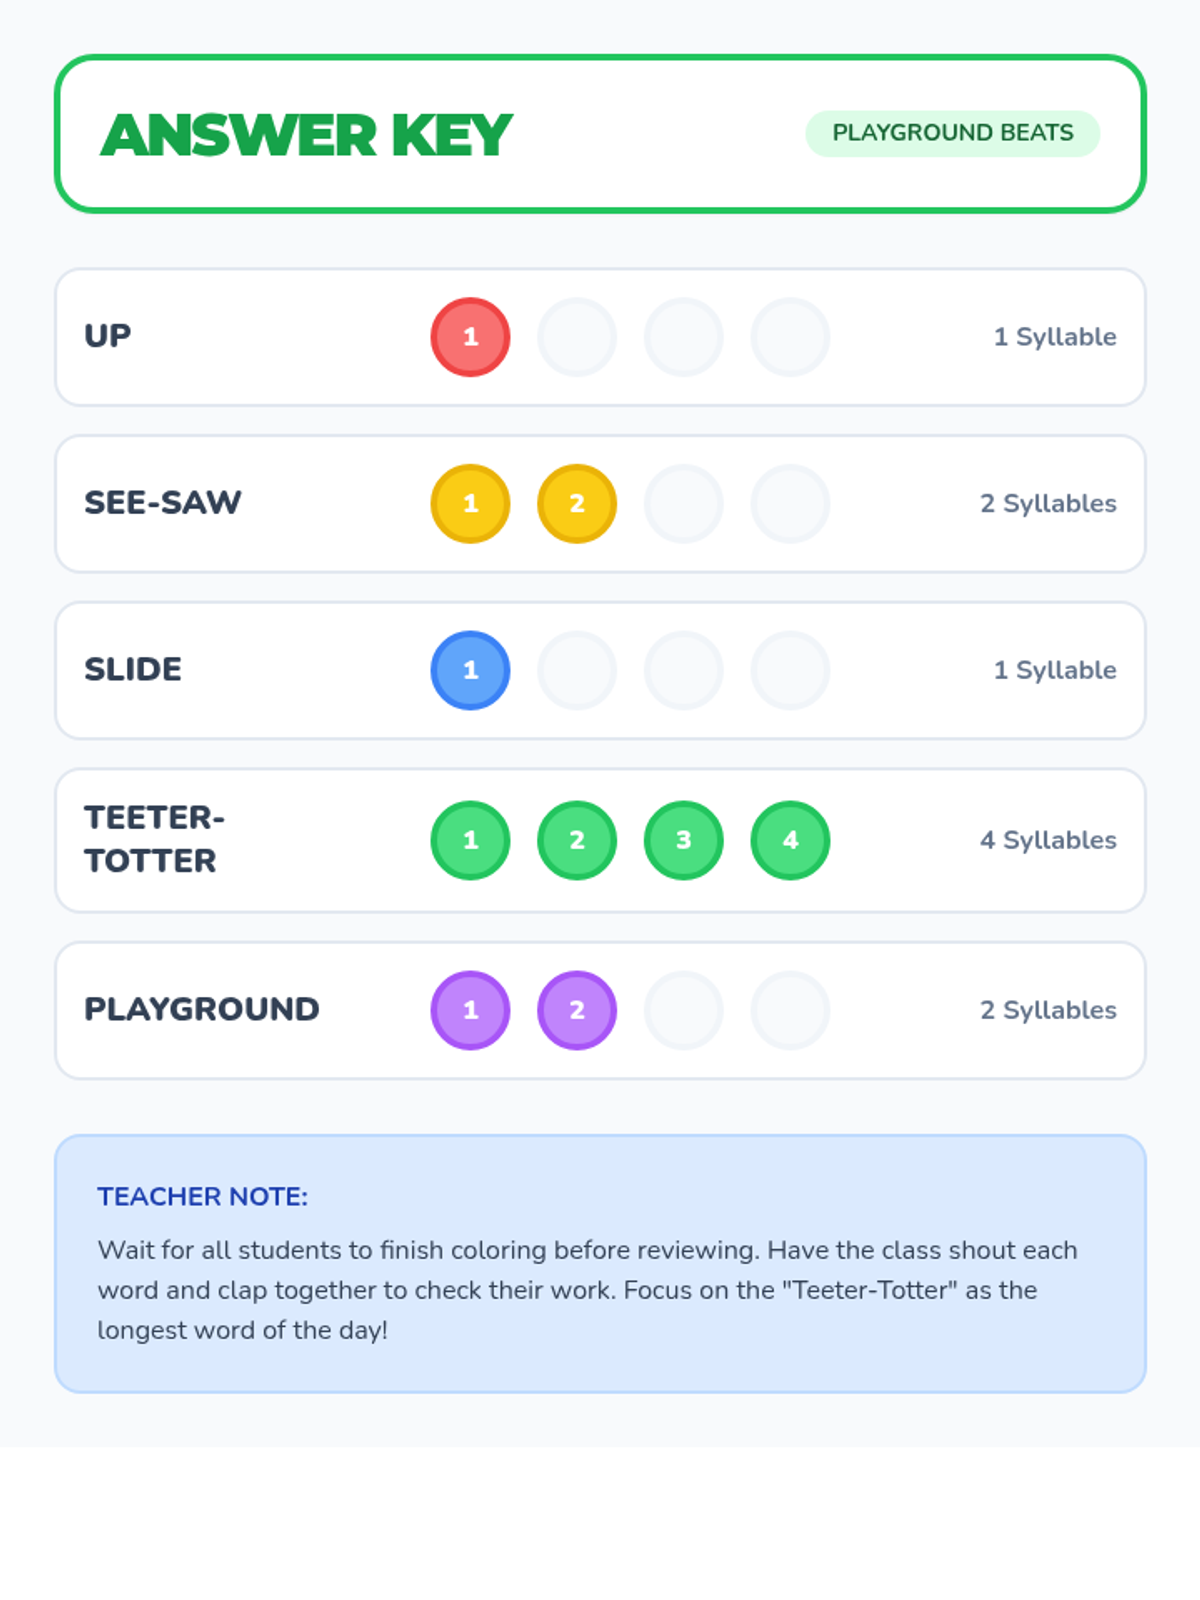Select purple circle 2 for PLAYGROUND
Image resolution: width=1200 pixels, height=1600 pixels.
tap(577, 1010)
